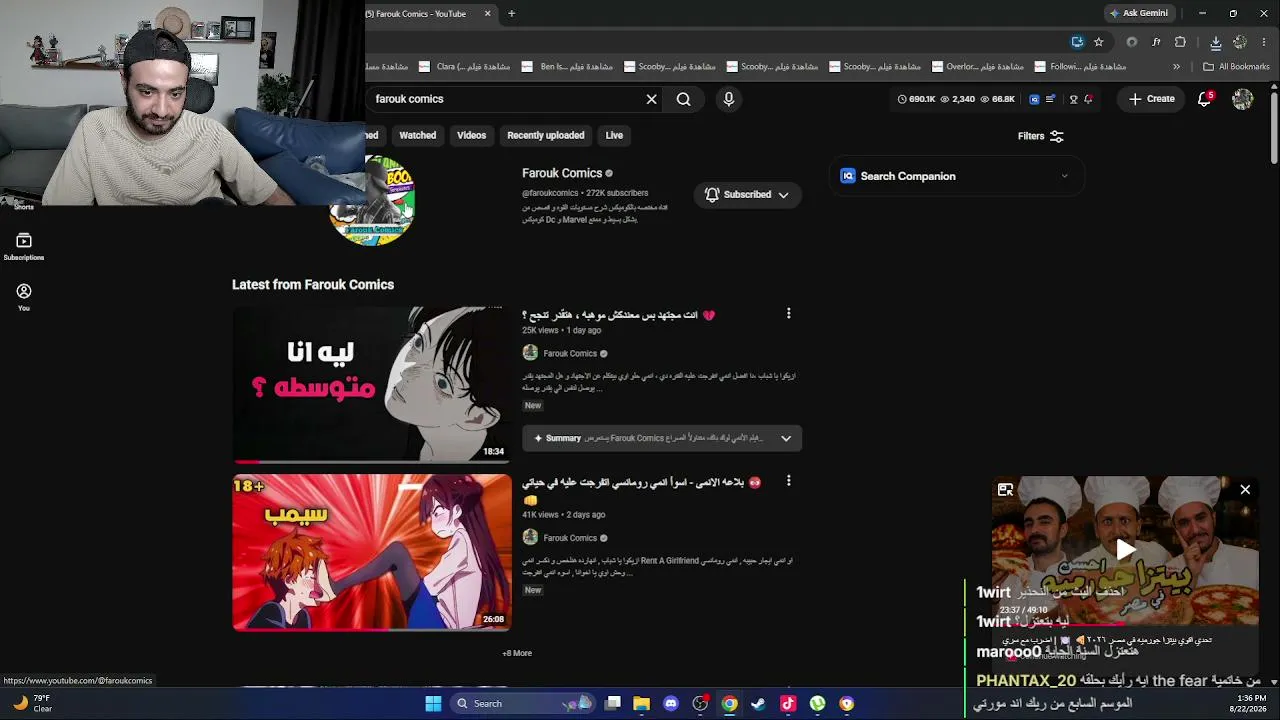Open options for the 41K views video
Viewport: 1280px width, 720px height.
click(788, 481)
